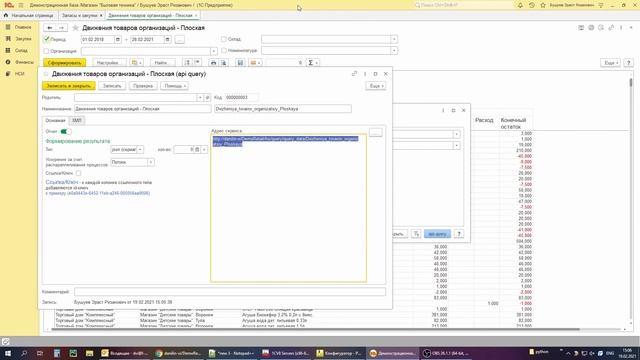Click the open-item icon next to Родитель field
This screenshot has width=640, height=360.
point(207,98)
